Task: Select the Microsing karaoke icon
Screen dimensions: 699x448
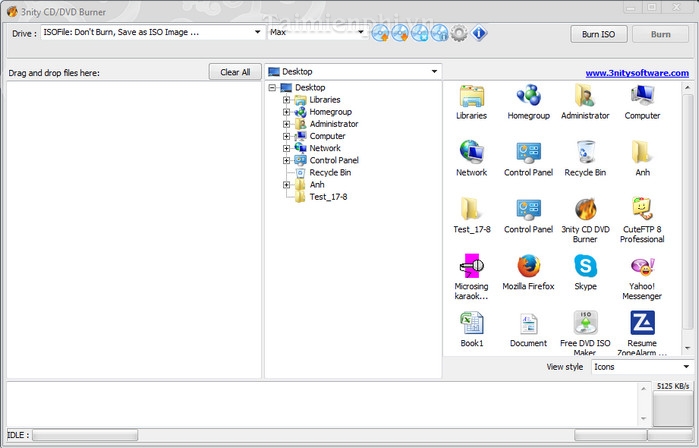Action: pyautogui.click(x=472, y=266)
